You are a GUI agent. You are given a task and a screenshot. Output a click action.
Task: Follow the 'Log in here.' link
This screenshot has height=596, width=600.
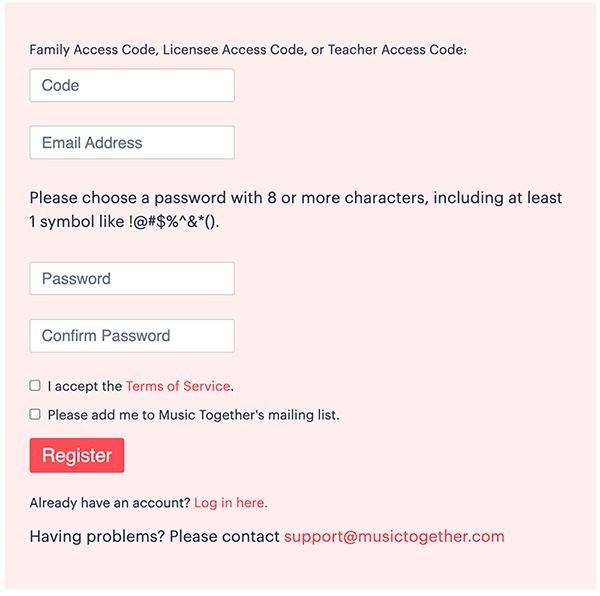coord(231,503)
